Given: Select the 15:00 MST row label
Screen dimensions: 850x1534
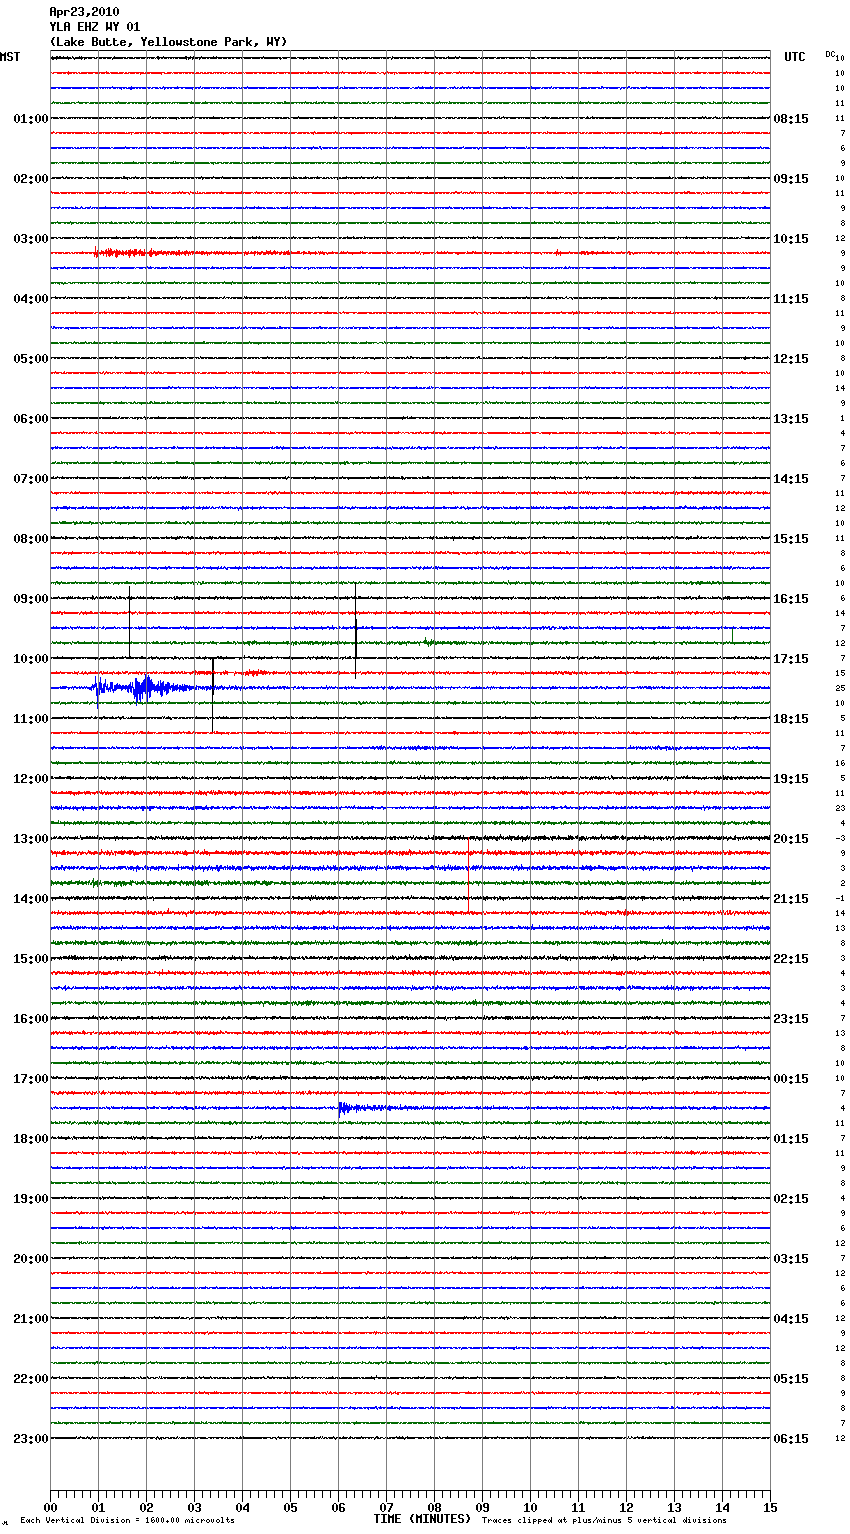Looking at the screenshot, I should [31, 959].
